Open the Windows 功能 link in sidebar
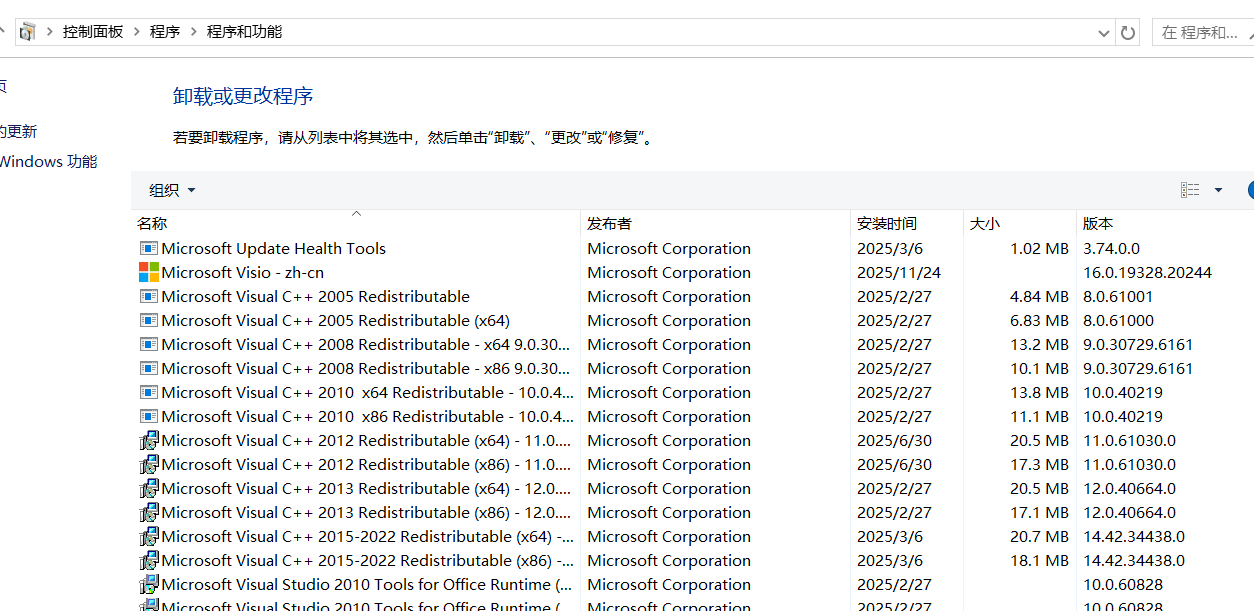1254x611 pixels. click(x=48, y=161)
